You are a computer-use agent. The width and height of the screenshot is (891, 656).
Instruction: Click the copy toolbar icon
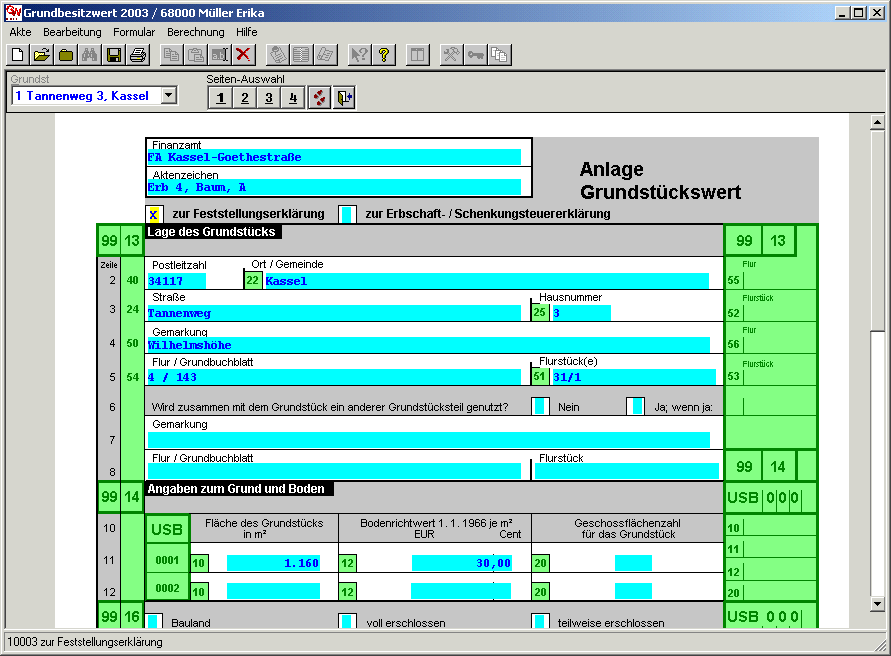coord(171,55)
